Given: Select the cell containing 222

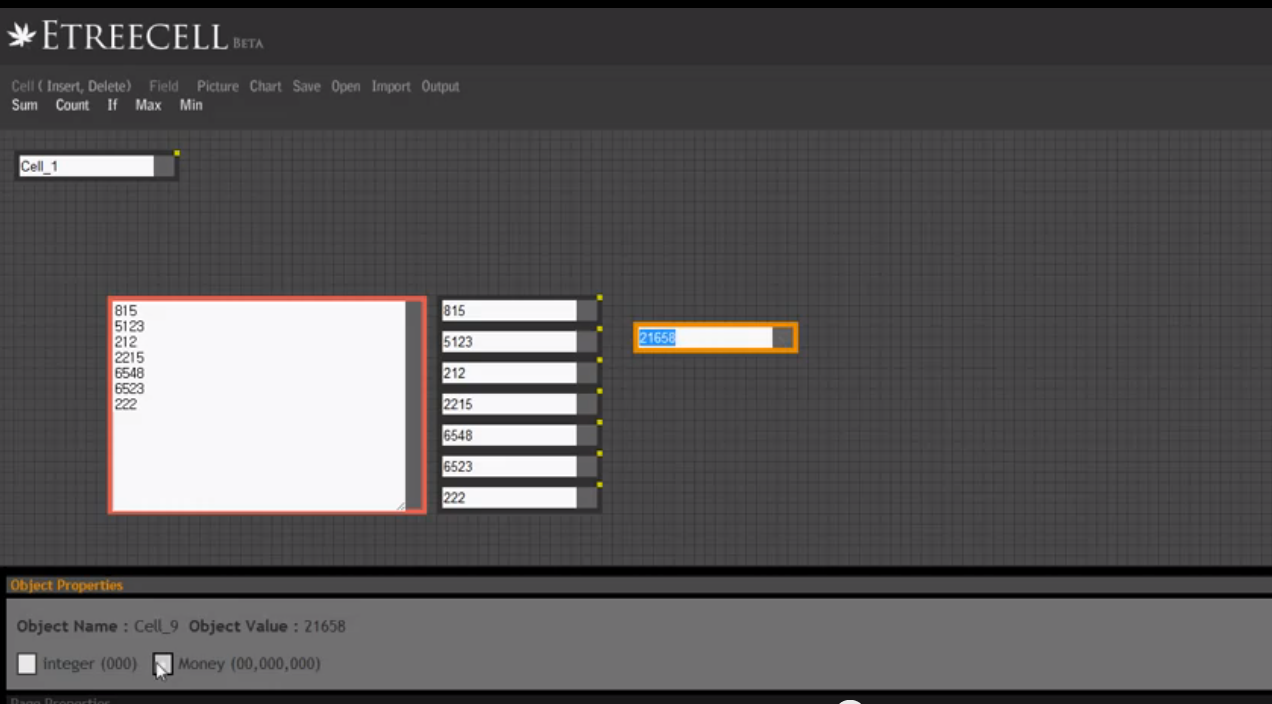Looking at the screenshot, I should tap(509, 497).
